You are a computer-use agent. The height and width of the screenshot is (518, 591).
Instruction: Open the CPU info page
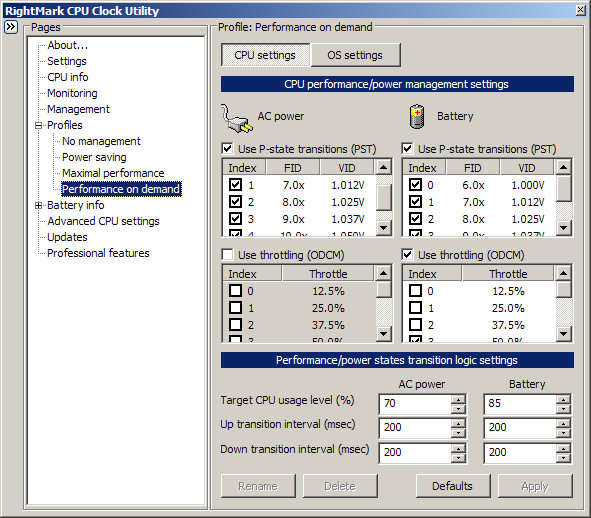click(67, 77)
